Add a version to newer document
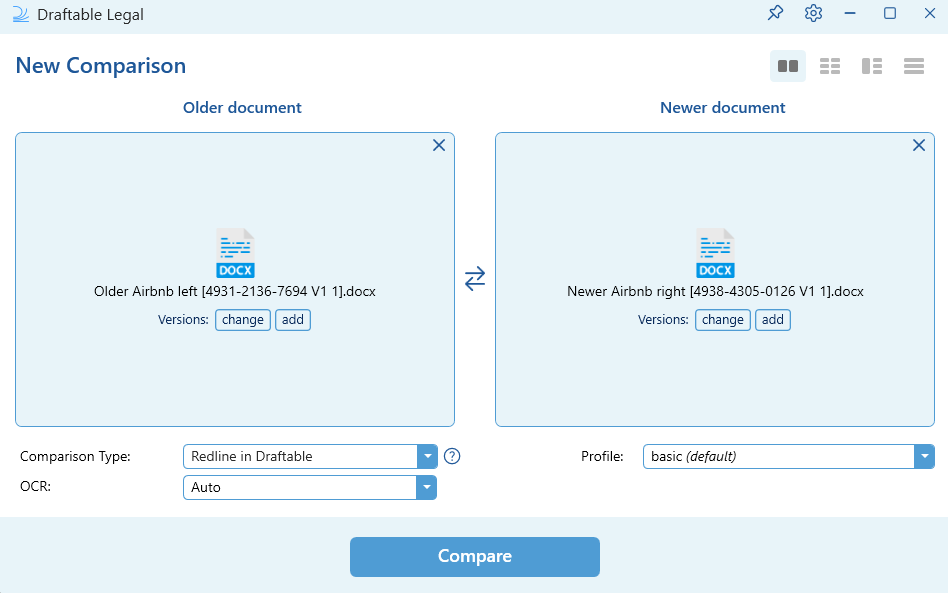Image resolution: width=948 pixels, height=593 pixels. (773, 320)
